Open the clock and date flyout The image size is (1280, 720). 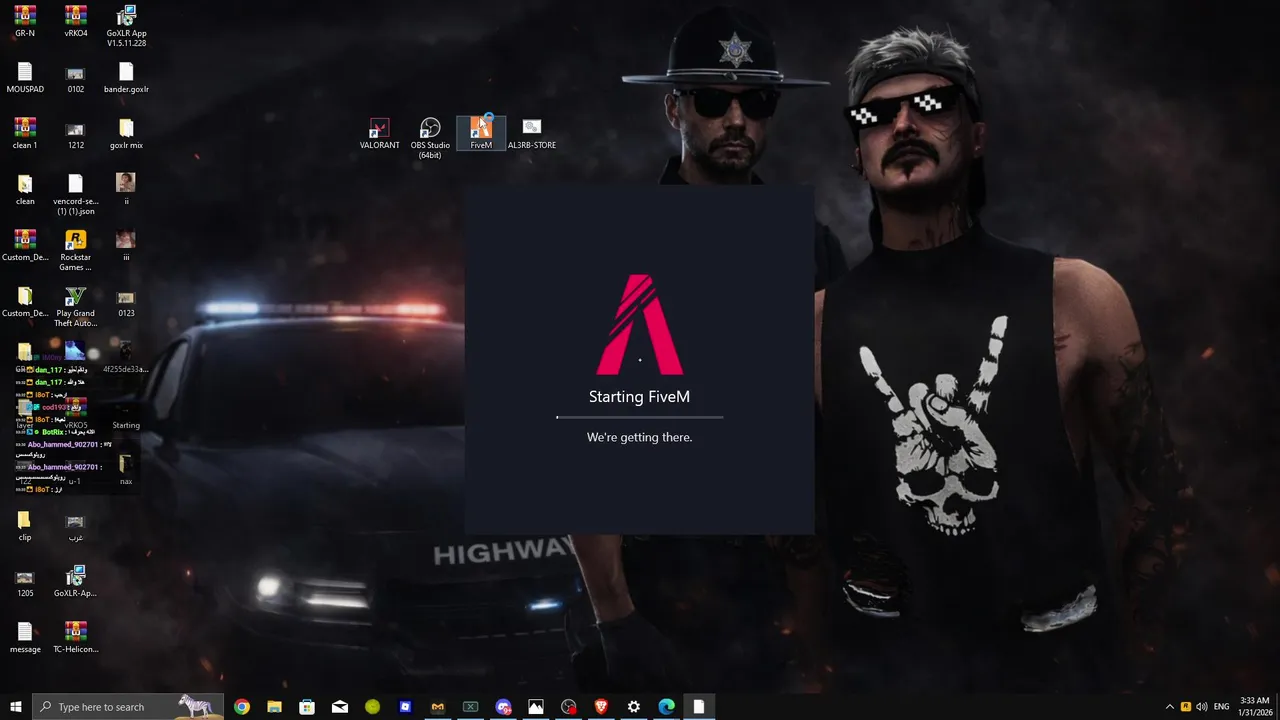coord(1254,707)
